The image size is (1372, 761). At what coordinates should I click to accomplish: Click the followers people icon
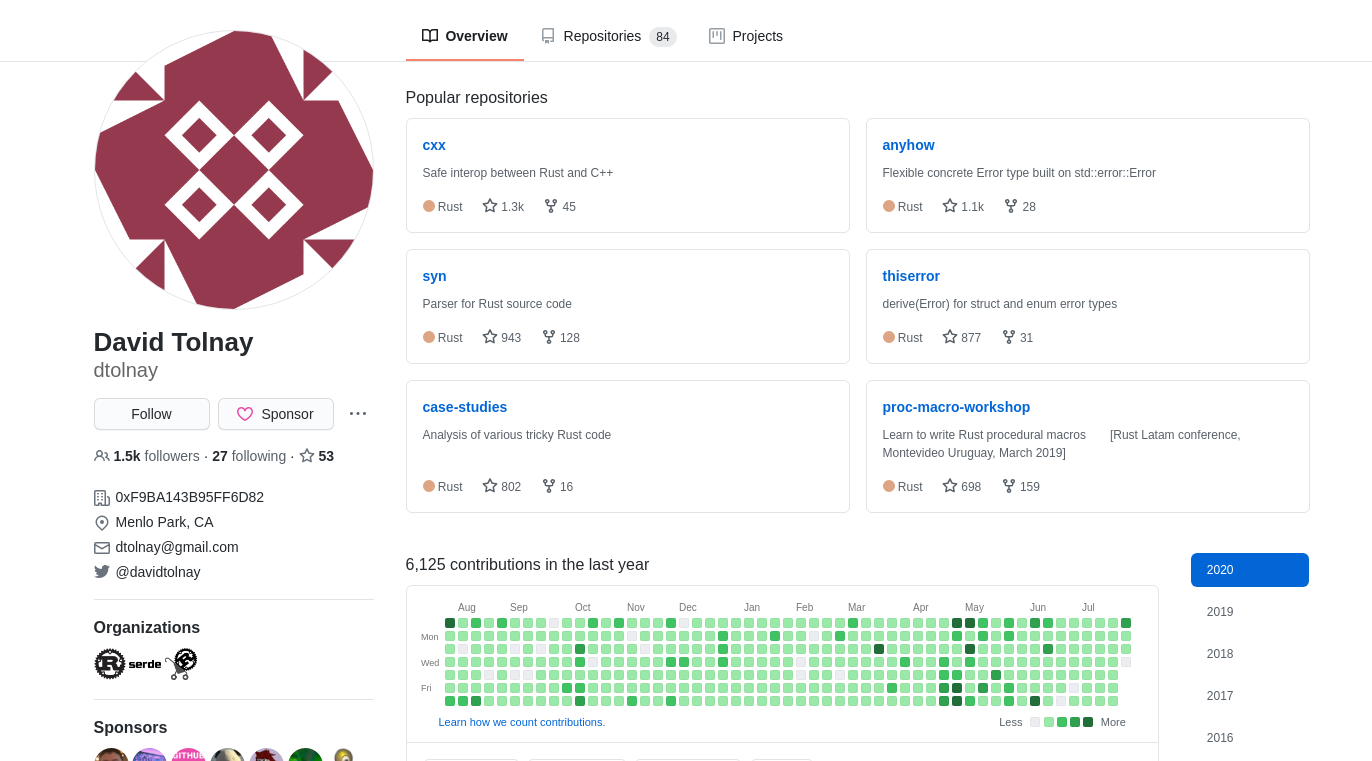tap(102, 456)
